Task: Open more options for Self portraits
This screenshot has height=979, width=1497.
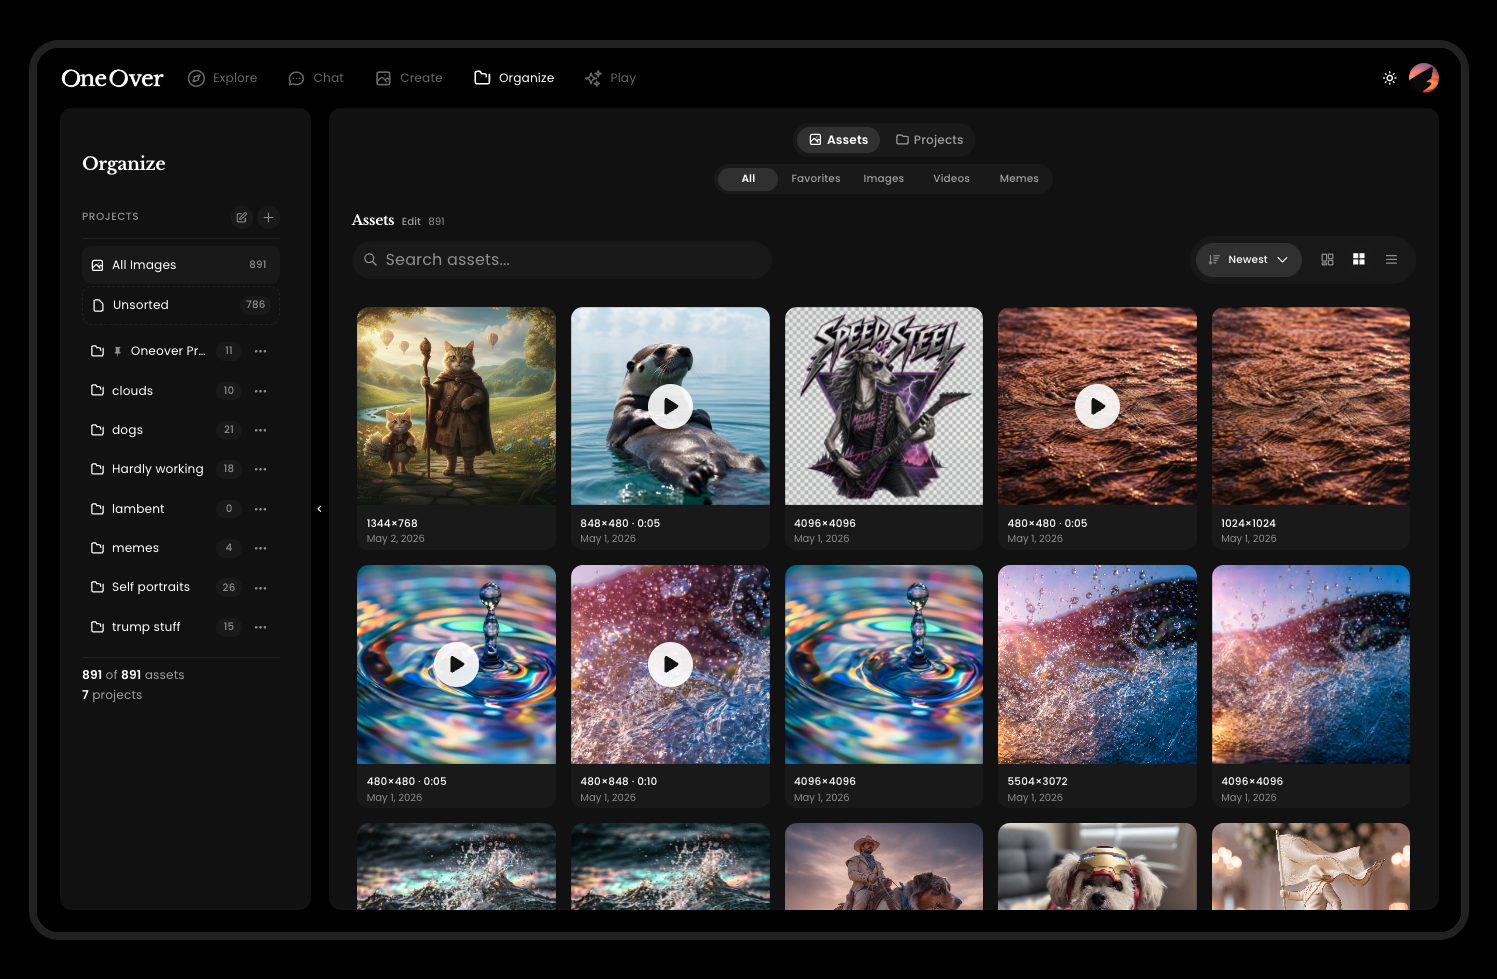Action: click(x=261, y=588)
